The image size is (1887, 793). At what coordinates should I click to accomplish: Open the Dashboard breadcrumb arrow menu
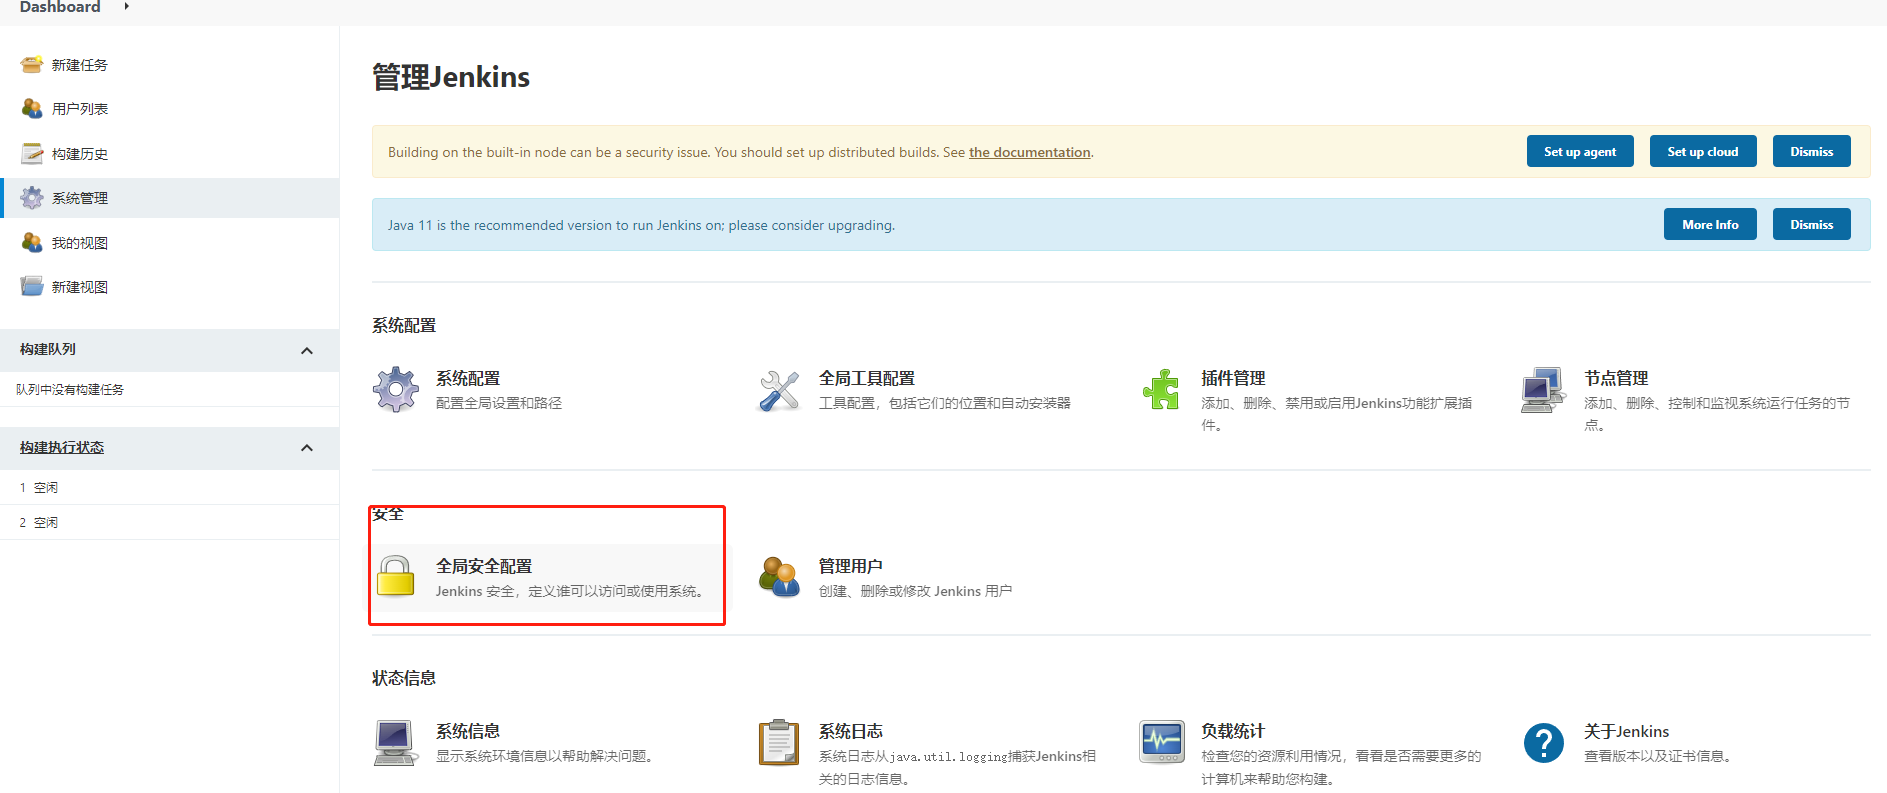(x=127, y=6)
